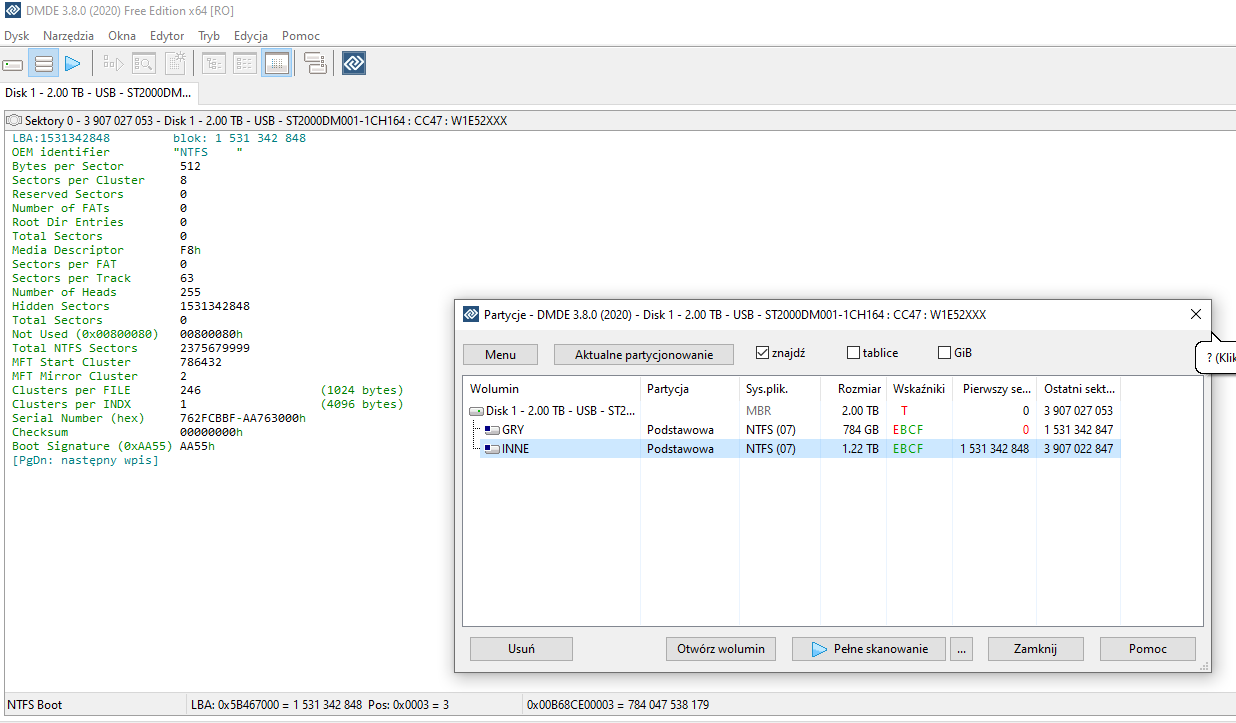Screen dimensions: 1236x723
Task: Toggle the 'GiB' checkbox
Action: pos(945,353)
